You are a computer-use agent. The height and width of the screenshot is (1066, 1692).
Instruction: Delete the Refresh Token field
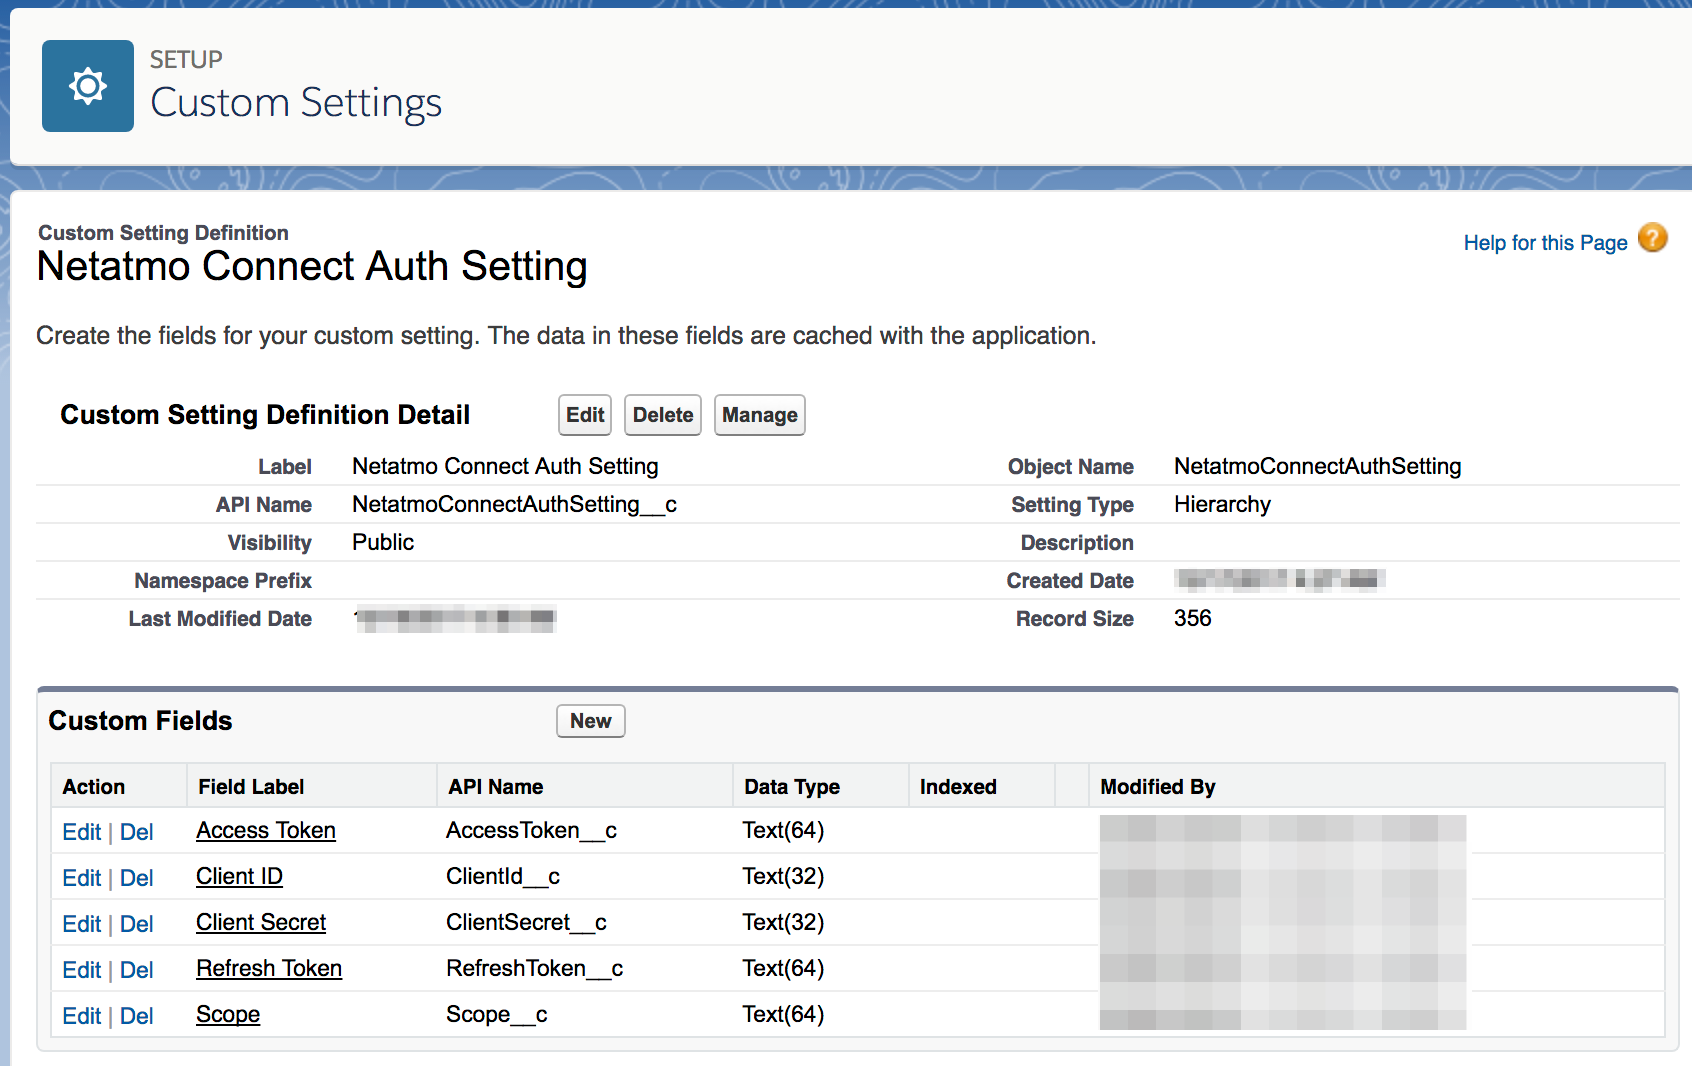[x=137, y=970]
